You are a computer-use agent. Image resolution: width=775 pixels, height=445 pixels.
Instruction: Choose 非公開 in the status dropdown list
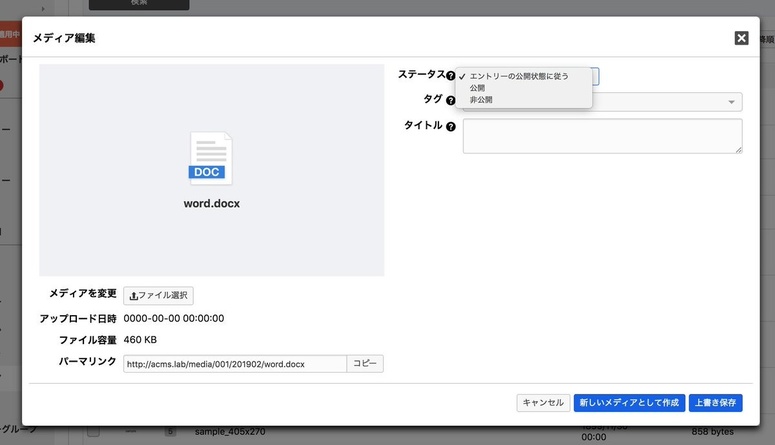tap(481, 100)
